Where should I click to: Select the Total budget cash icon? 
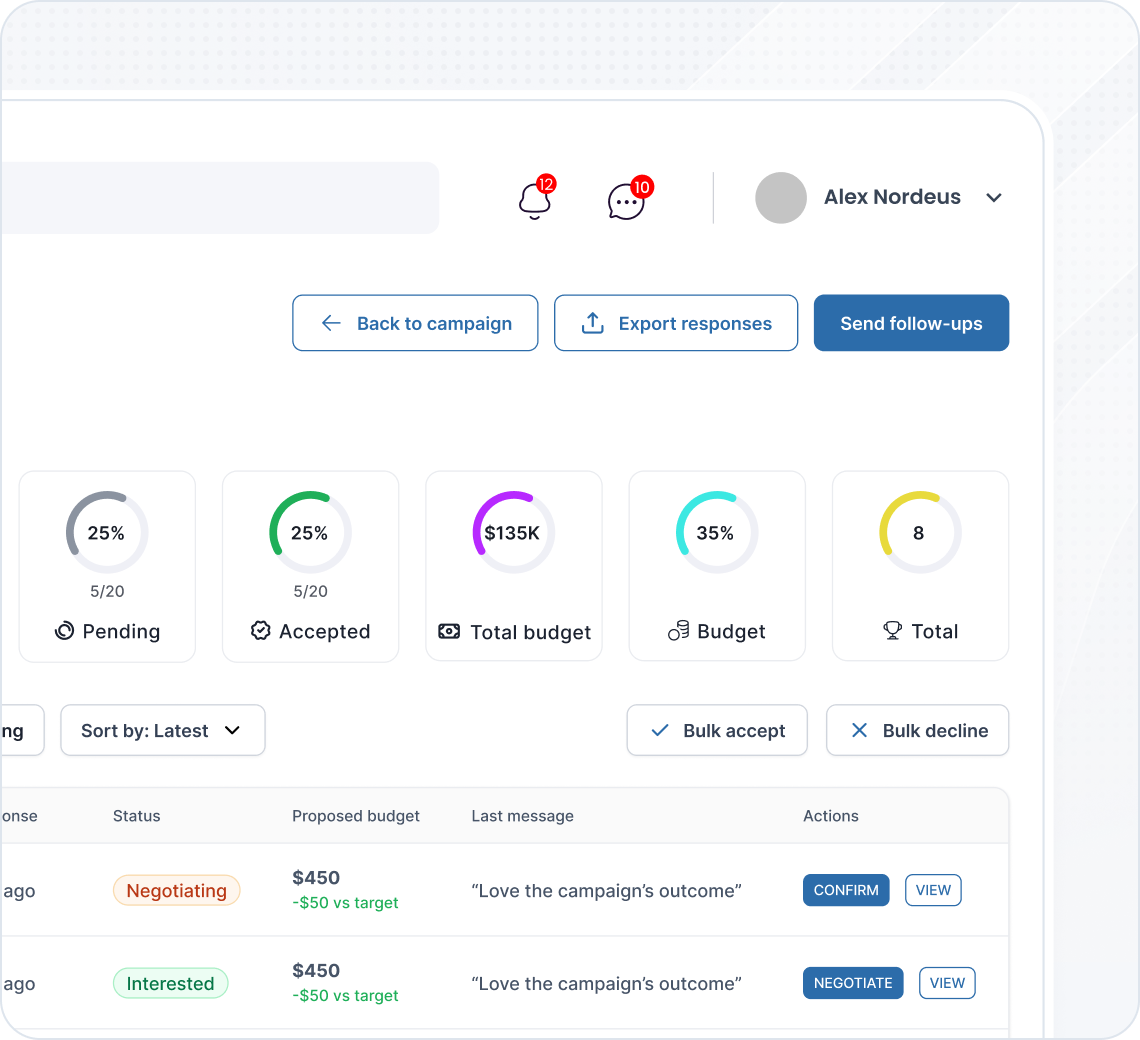pyautogui.click(x=450, y=631)
